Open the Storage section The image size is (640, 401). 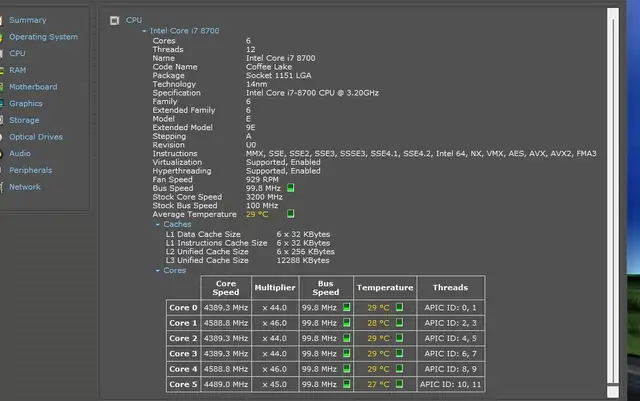pos(24,120)
